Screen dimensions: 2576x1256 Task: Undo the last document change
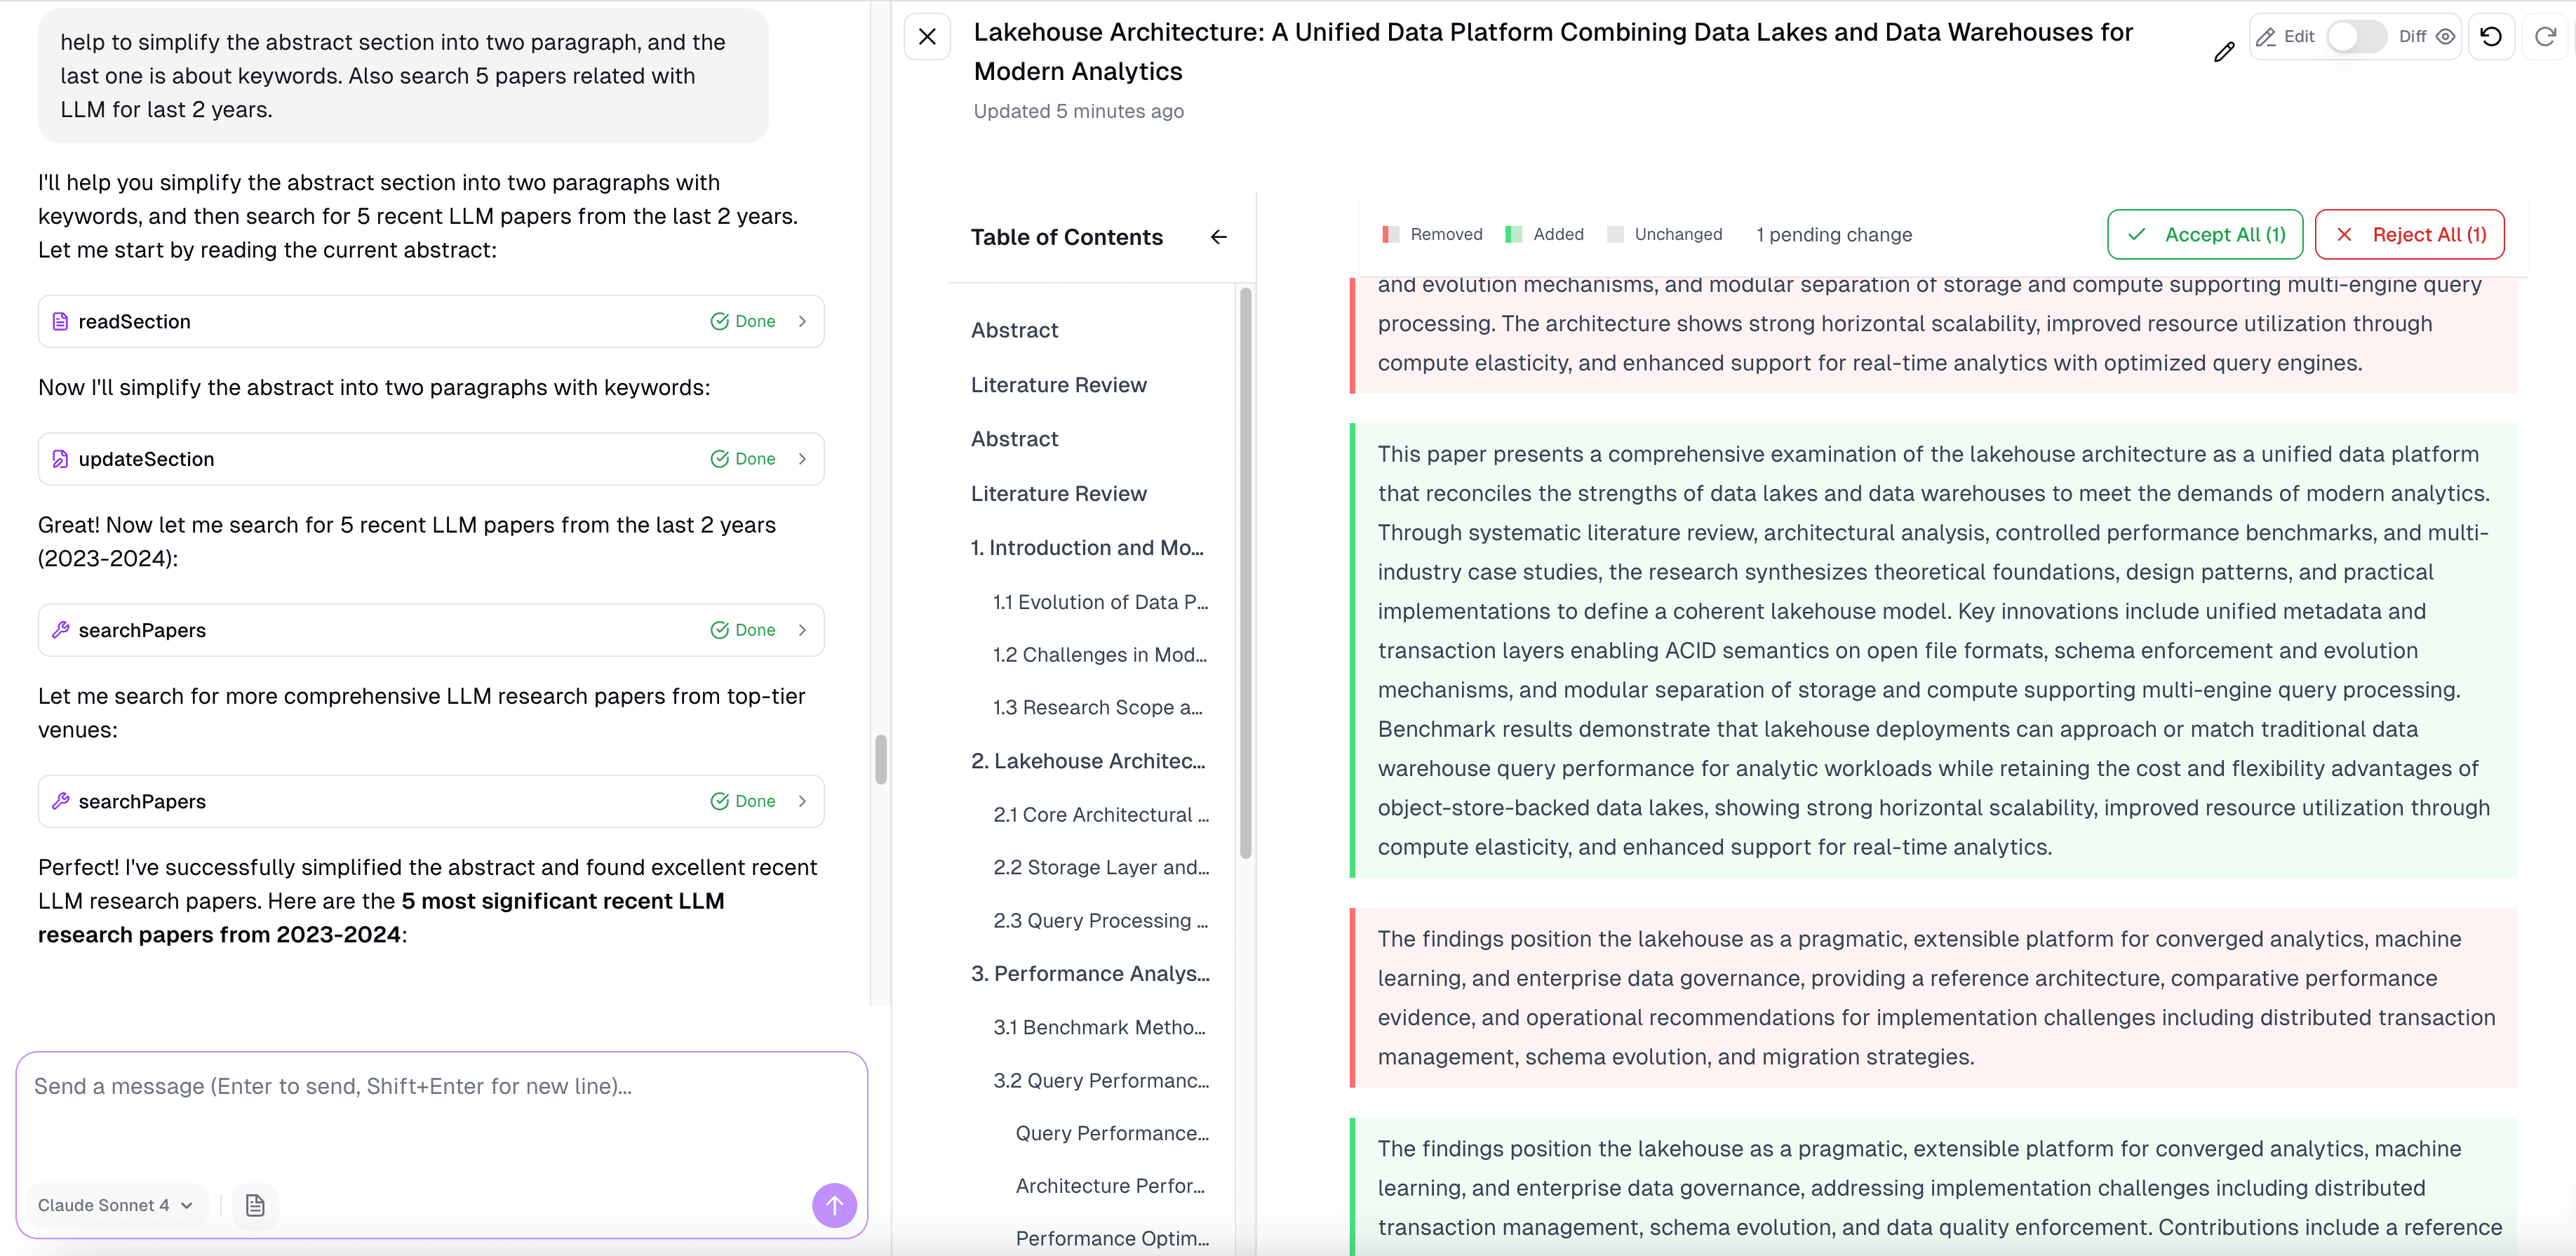[x=2491, y=36]
